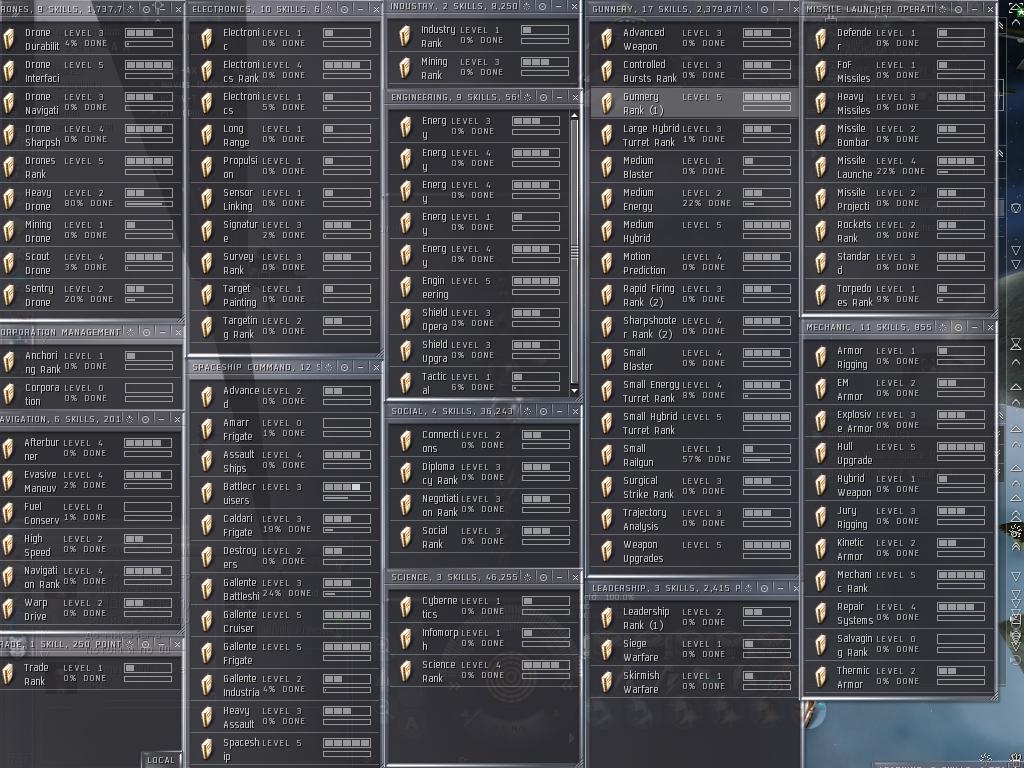The image size is (1024, 768).
Task: Select the Hull Upgrade skill book icon
Action: pyautogui.click(x=821, y=453)
